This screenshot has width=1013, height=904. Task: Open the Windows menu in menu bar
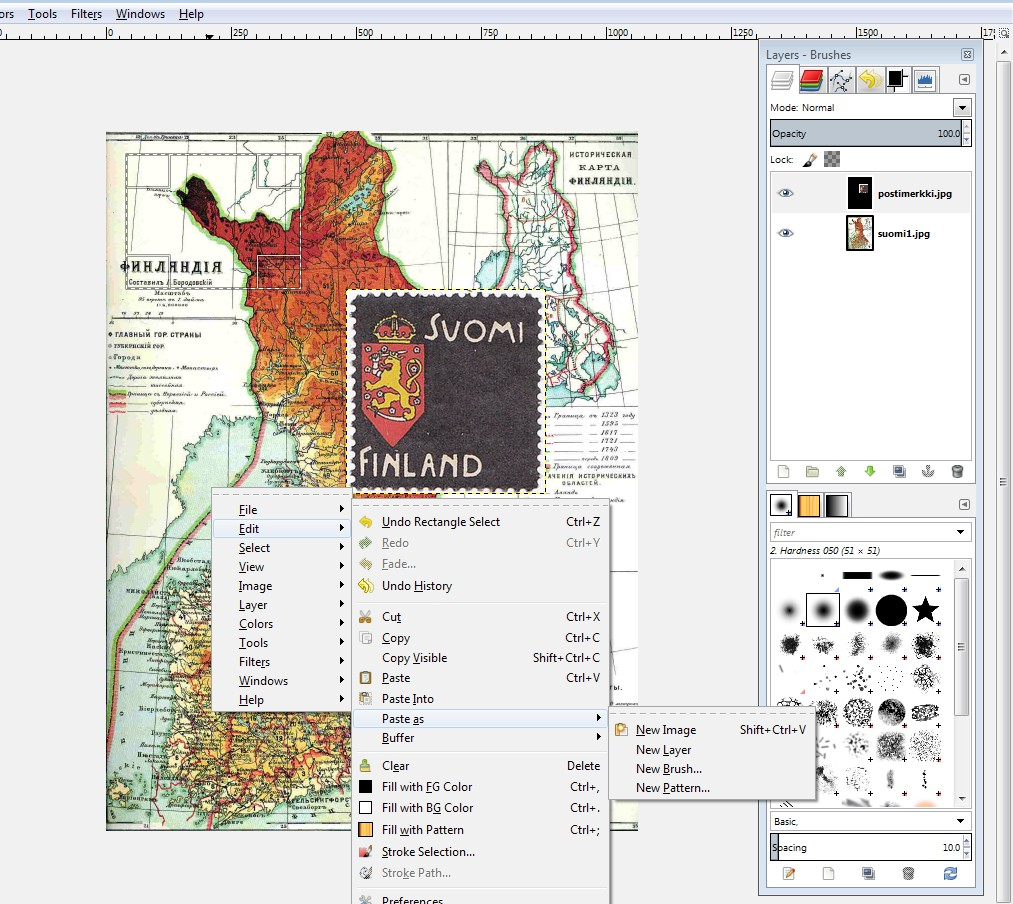point(140,14)
